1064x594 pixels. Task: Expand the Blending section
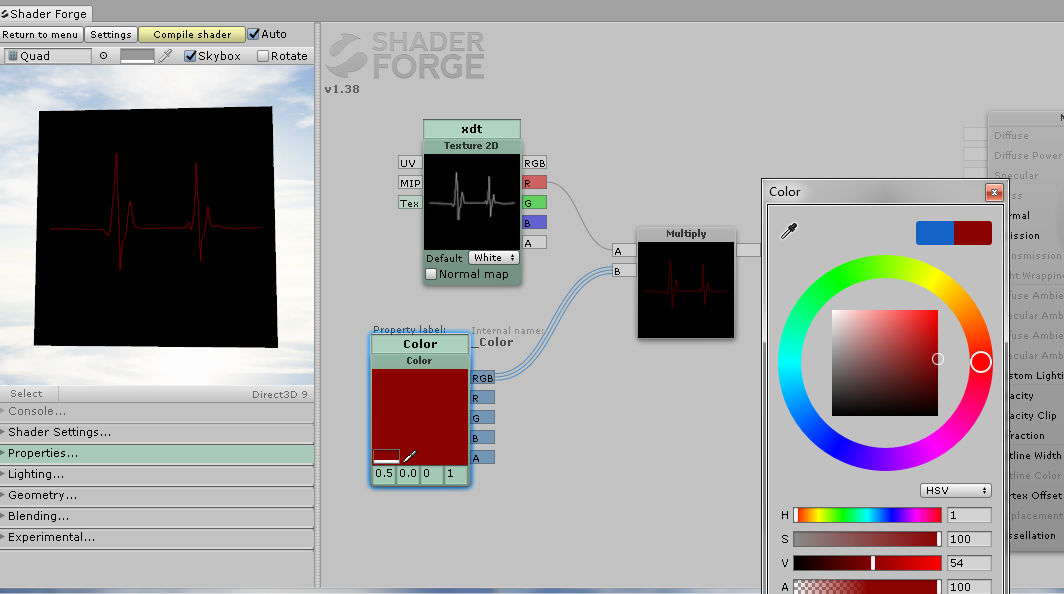click(157, 517)
